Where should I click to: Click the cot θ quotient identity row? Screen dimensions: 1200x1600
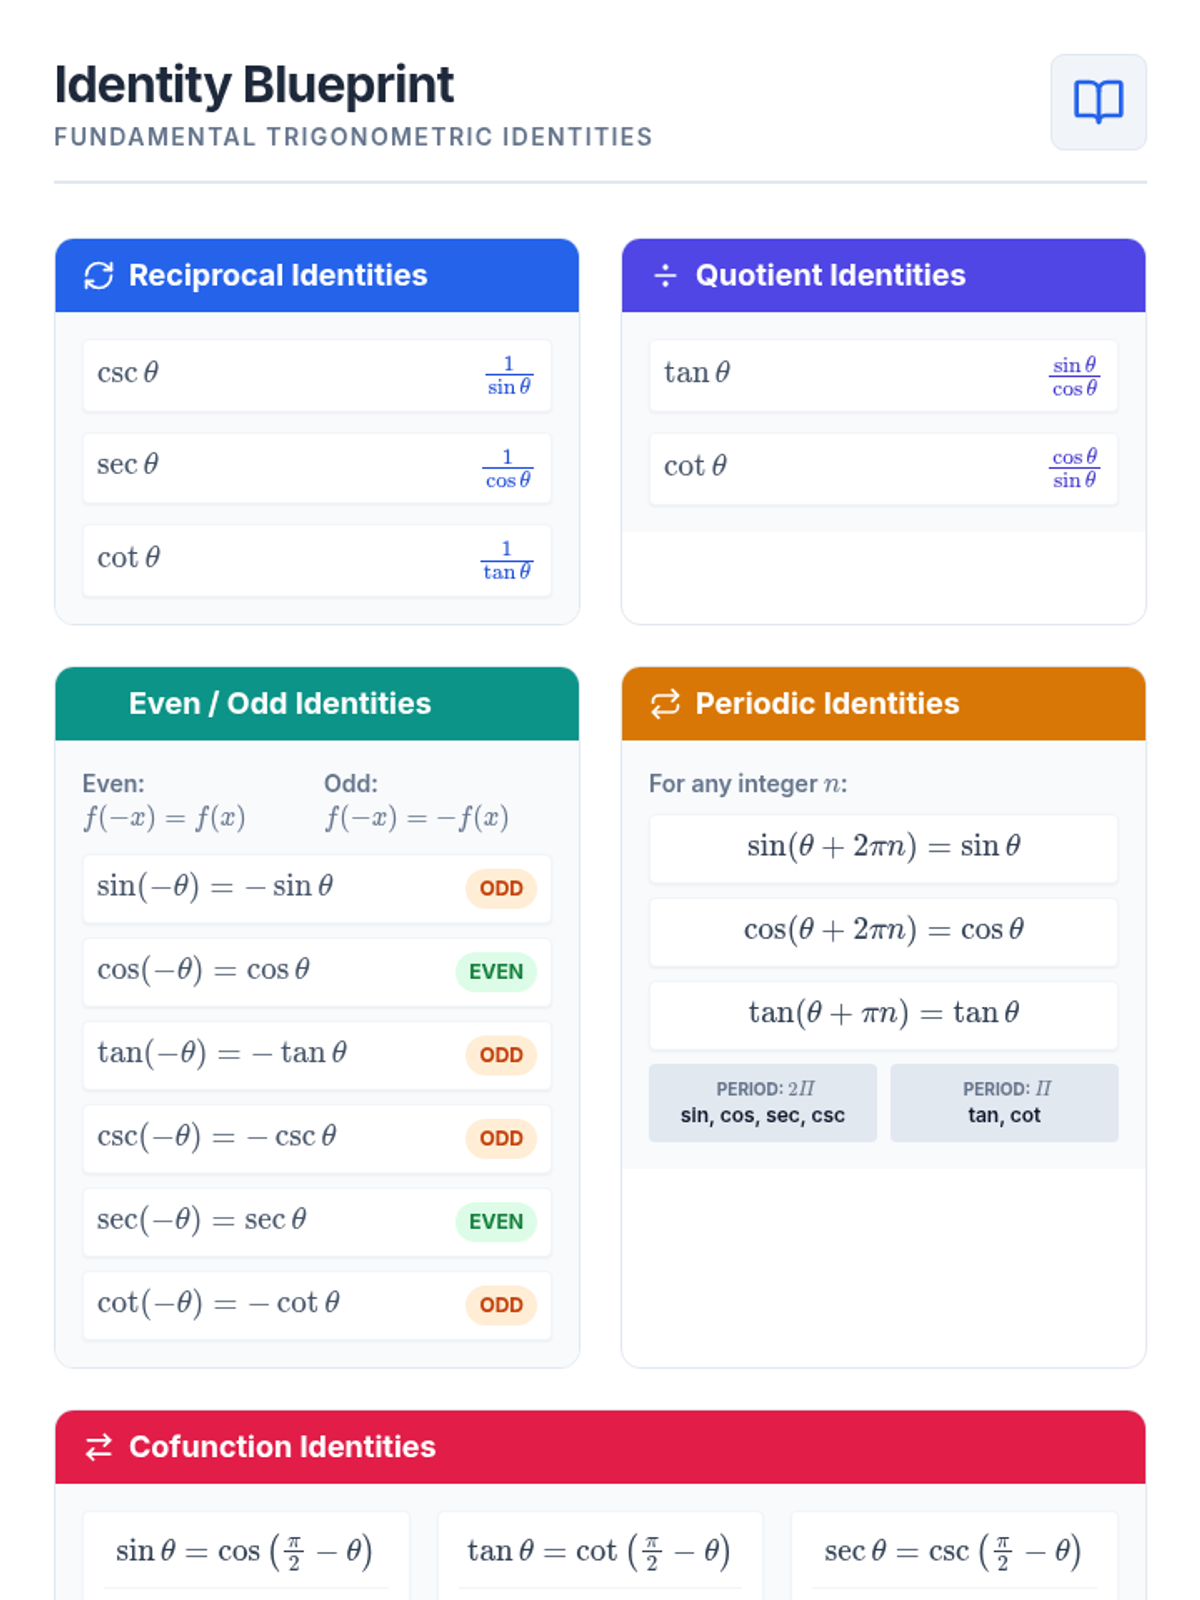tap(882, 468)
